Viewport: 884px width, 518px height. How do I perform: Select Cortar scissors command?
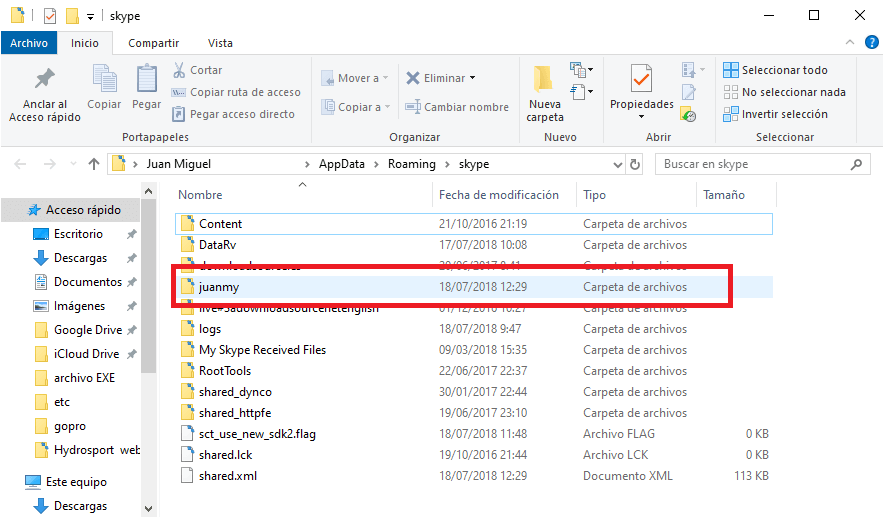point(197,70)
